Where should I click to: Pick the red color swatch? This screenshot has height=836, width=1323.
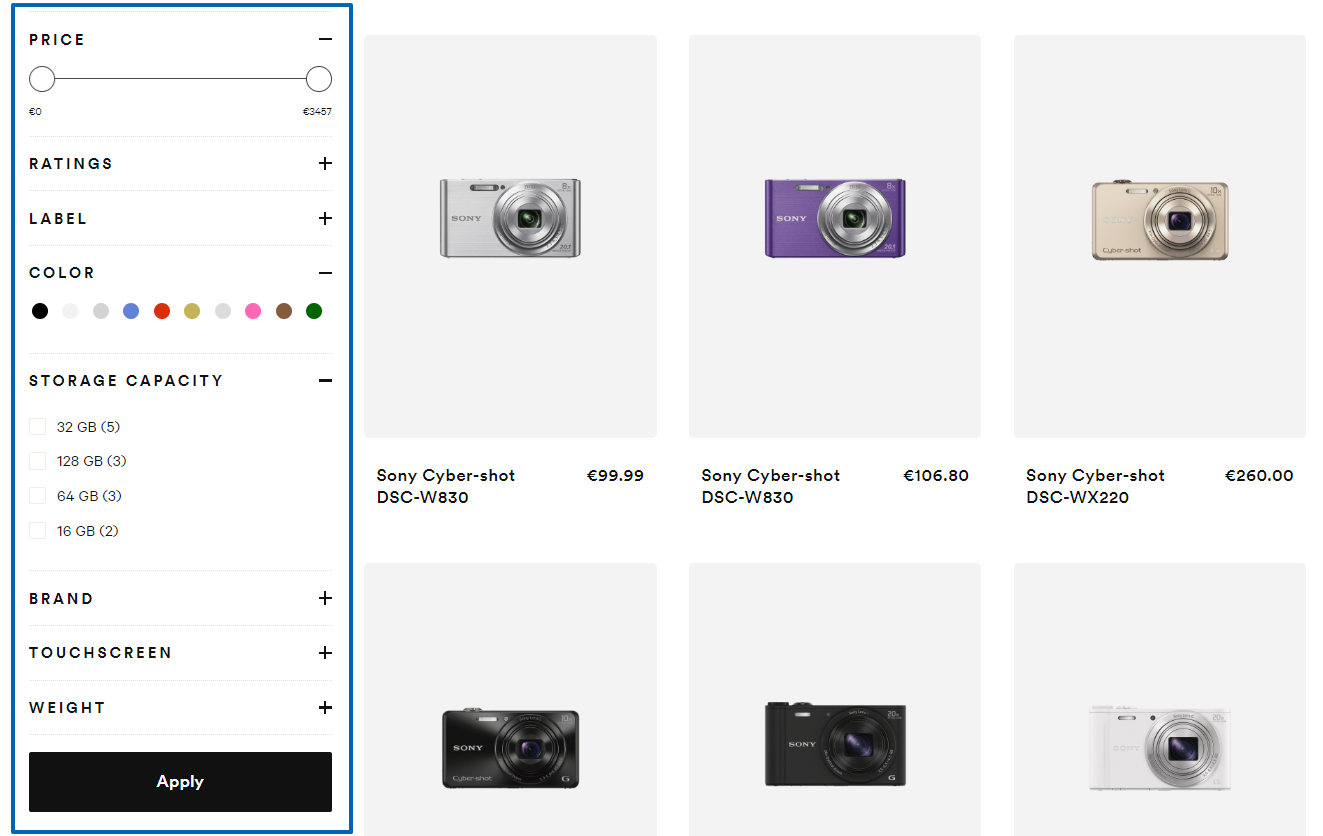[x=162, y=311]
